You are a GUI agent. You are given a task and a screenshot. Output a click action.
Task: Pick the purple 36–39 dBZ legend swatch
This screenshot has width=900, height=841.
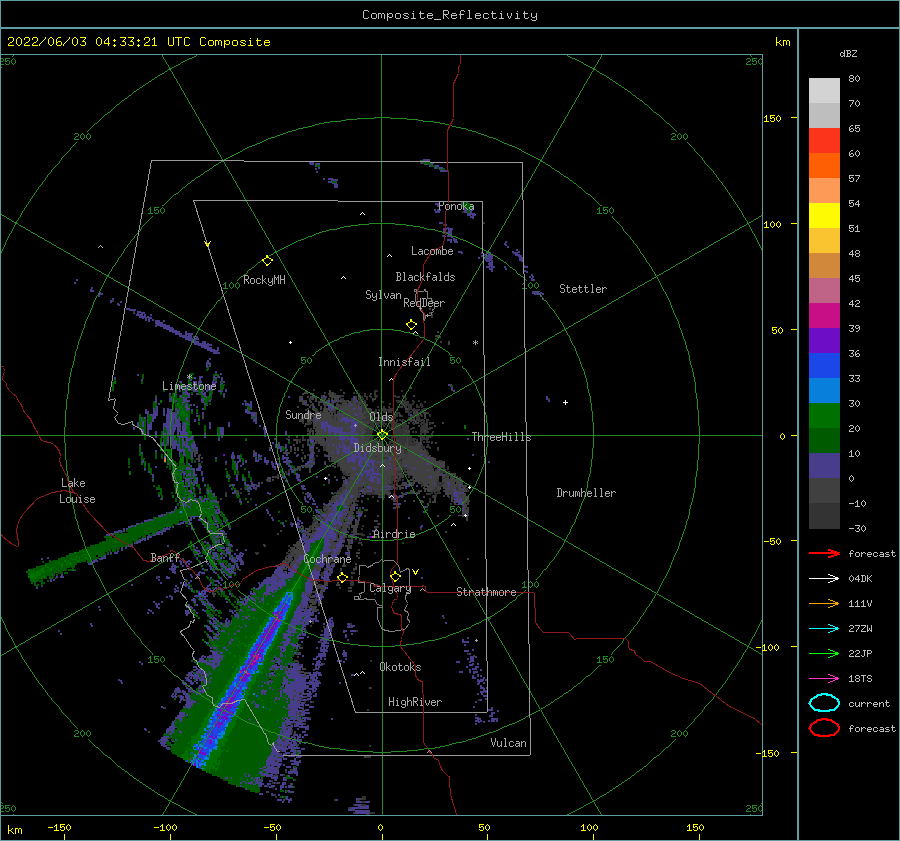coord(824,340)
